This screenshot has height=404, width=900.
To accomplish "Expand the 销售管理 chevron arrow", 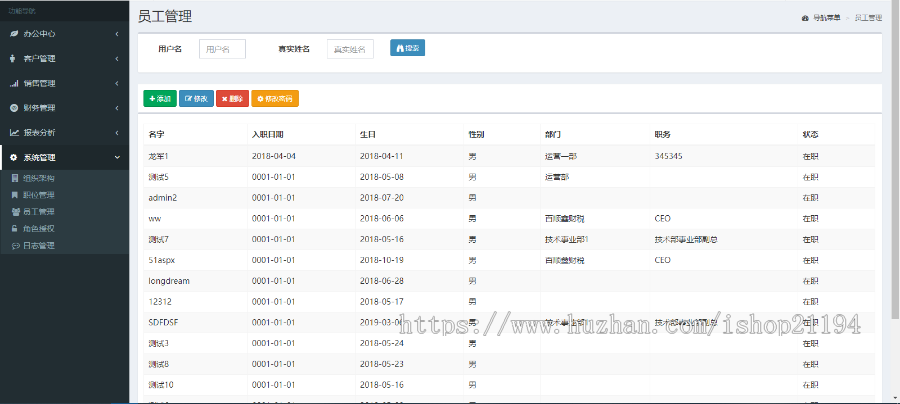I will 117,83.
